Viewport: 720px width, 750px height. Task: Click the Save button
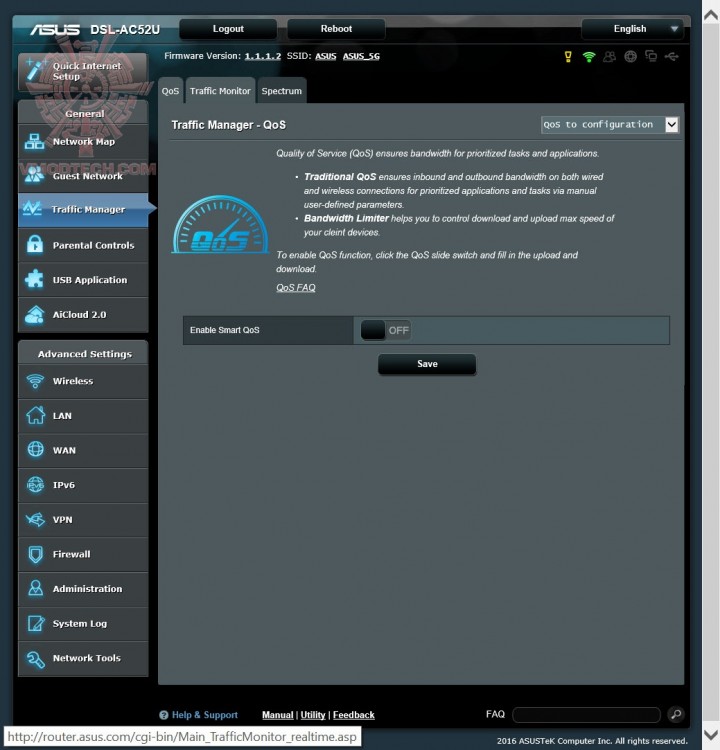(x=427, y=364)
